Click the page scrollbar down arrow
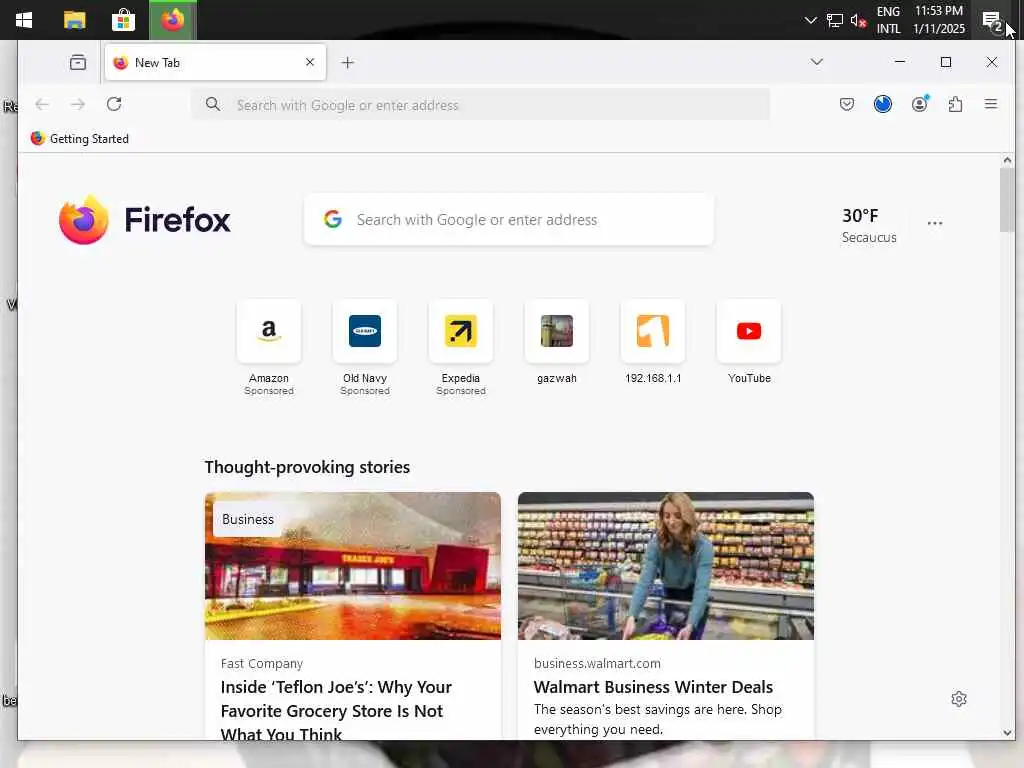The height and width of the screenshot is (768, 1024). 1007,733
